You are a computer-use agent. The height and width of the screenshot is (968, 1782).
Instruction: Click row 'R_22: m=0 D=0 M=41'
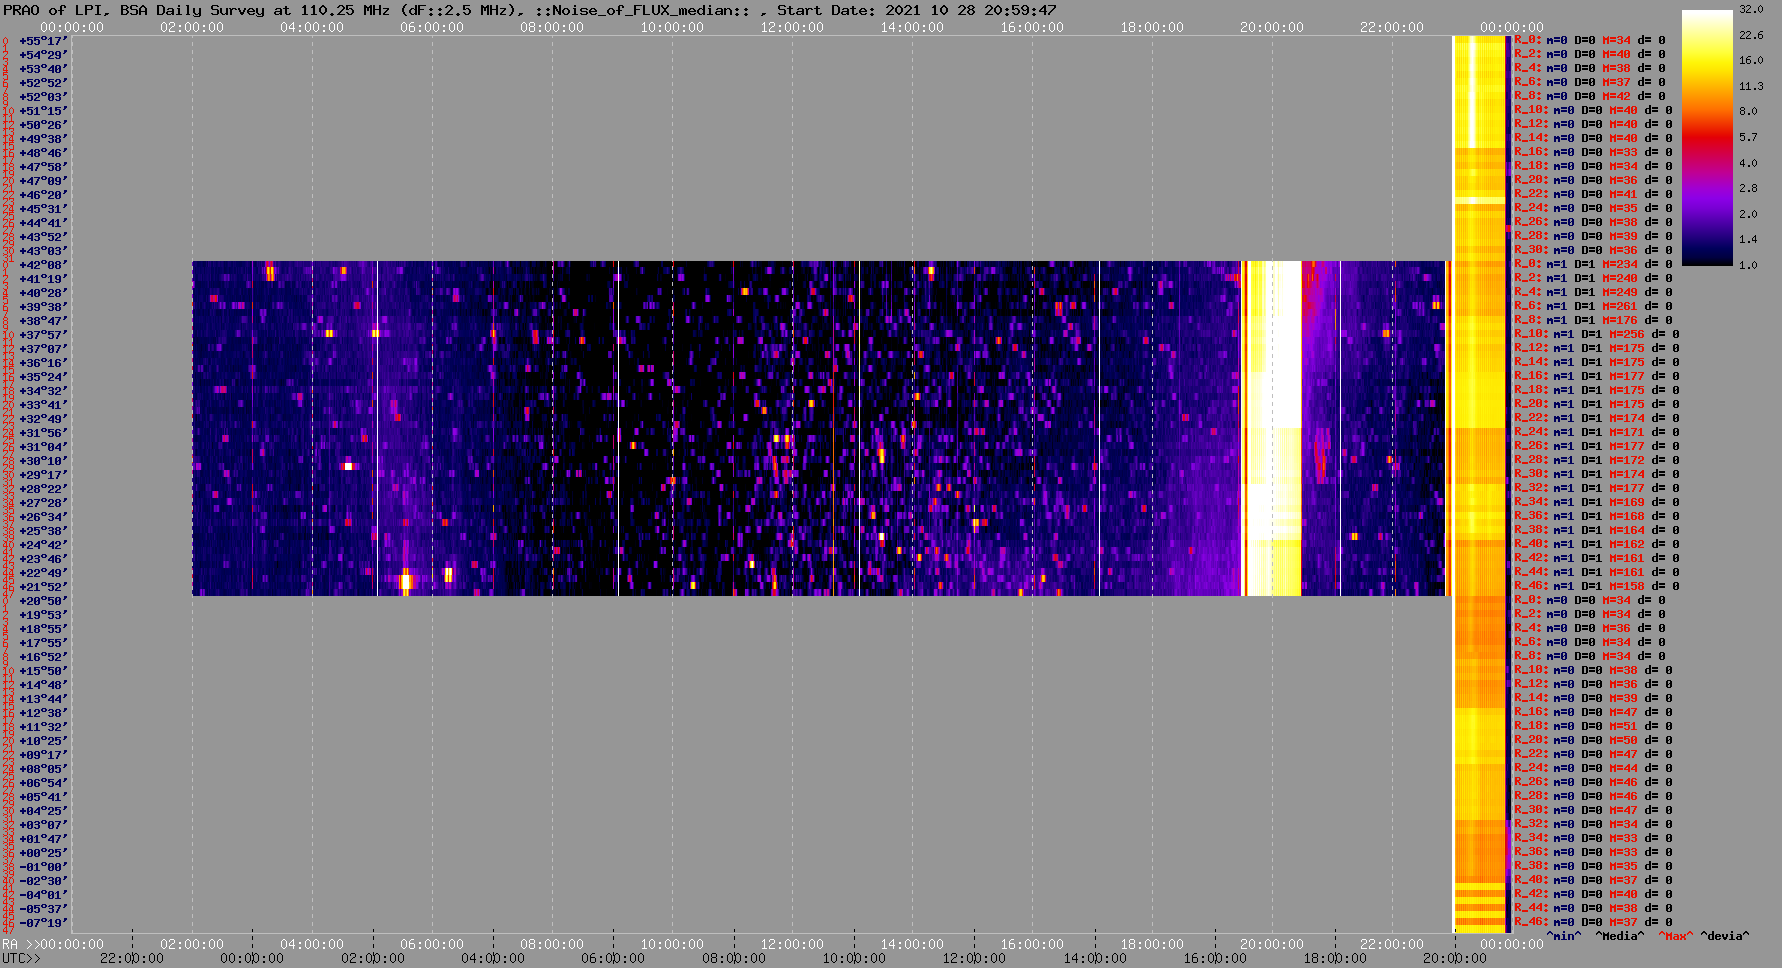pyautogui.click(x=1593, y=194)
